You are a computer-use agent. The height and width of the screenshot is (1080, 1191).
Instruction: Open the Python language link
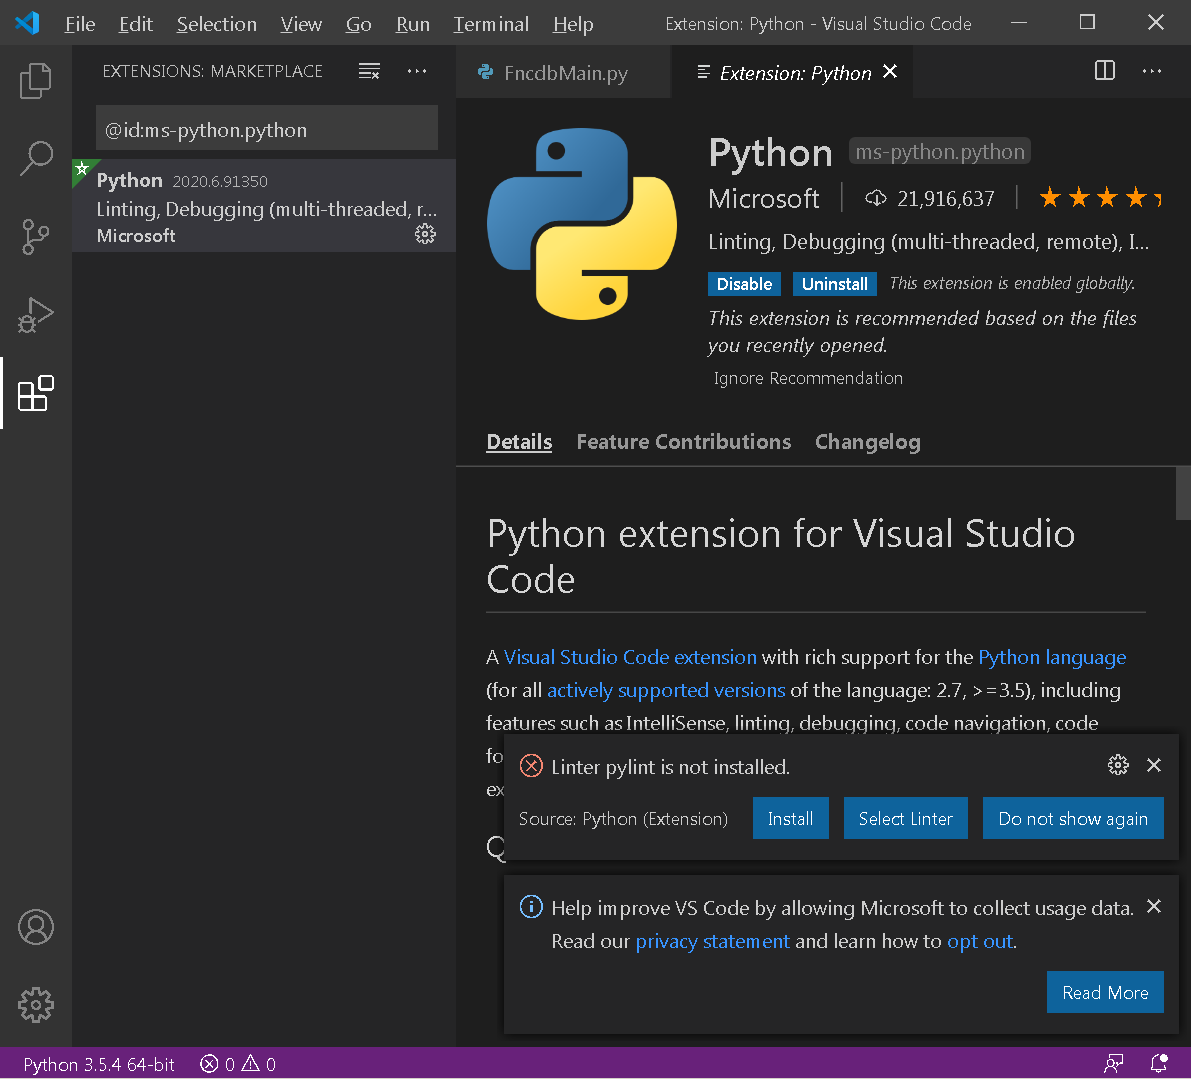click(1052, 658)
